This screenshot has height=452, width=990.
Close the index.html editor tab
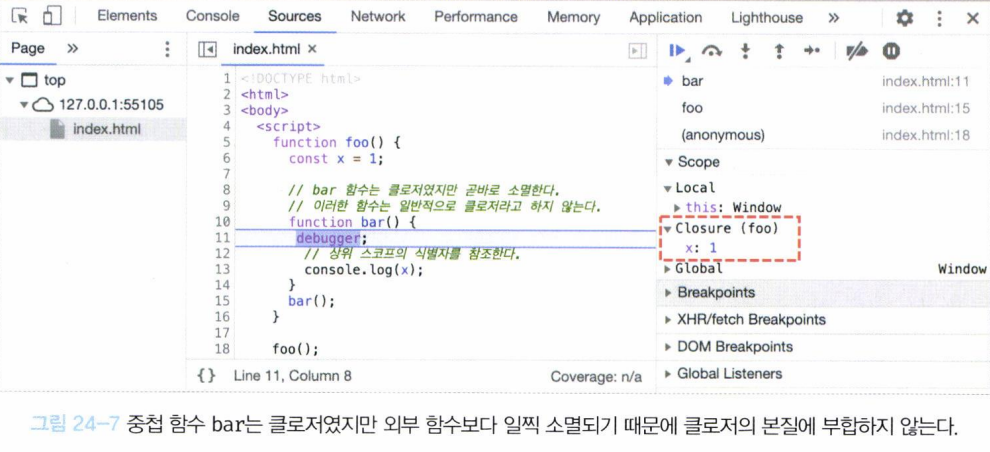pos(312,49)
